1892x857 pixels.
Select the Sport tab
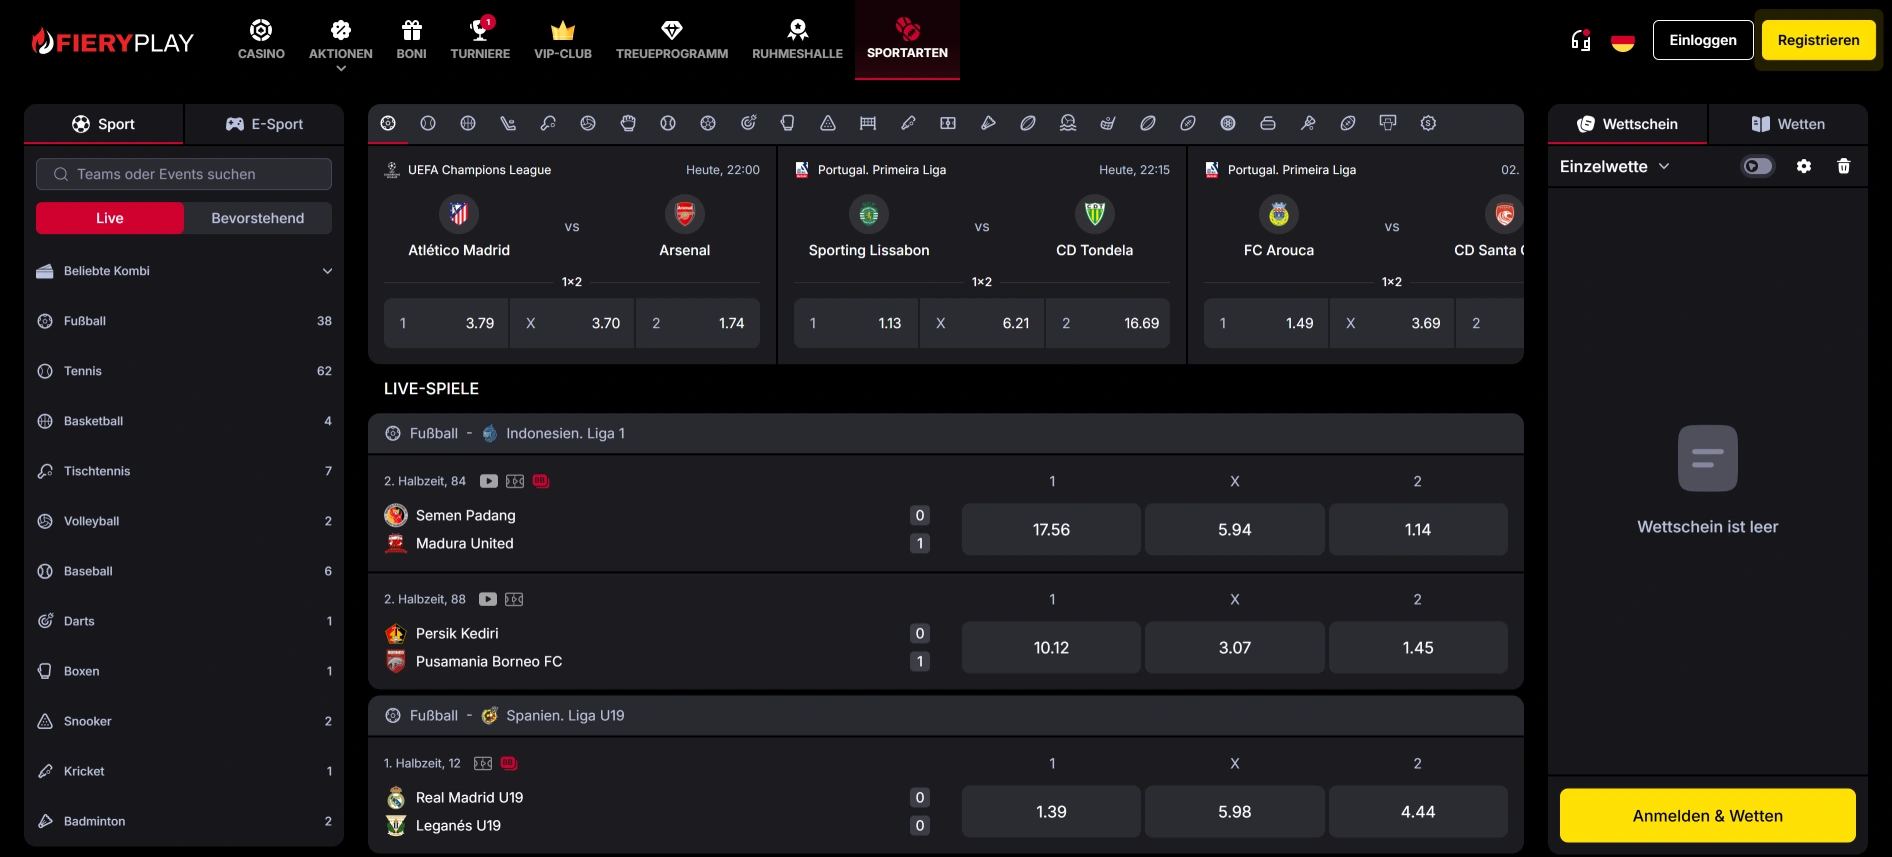104,124
